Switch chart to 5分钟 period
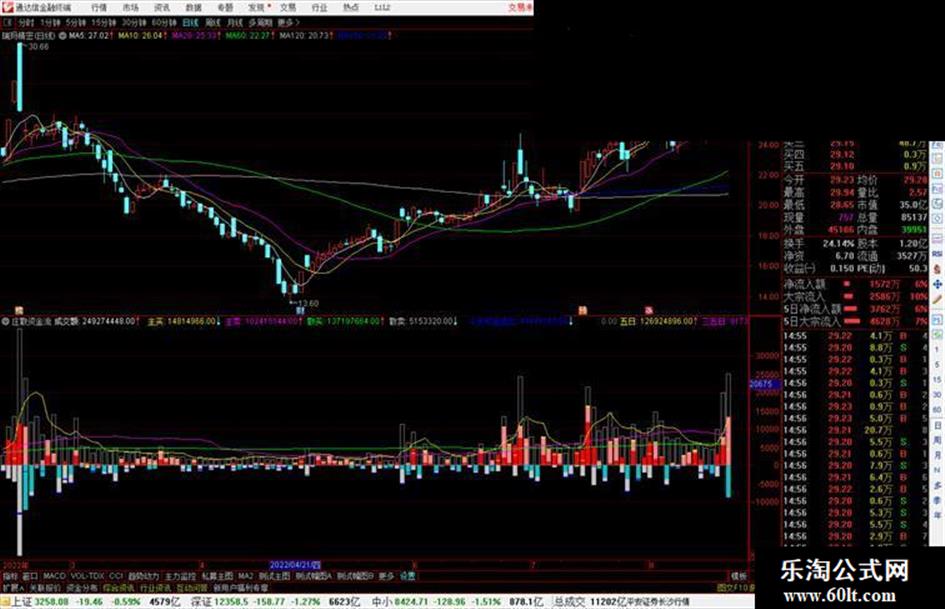 [x=75, y=22]
